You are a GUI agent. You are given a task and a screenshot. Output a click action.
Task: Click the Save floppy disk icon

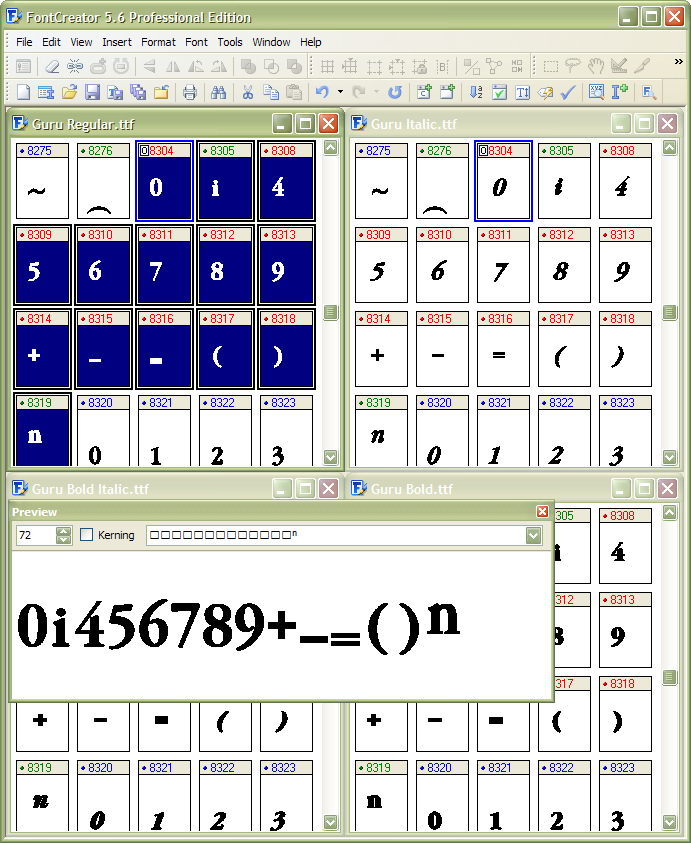click(x=92, y=92)
